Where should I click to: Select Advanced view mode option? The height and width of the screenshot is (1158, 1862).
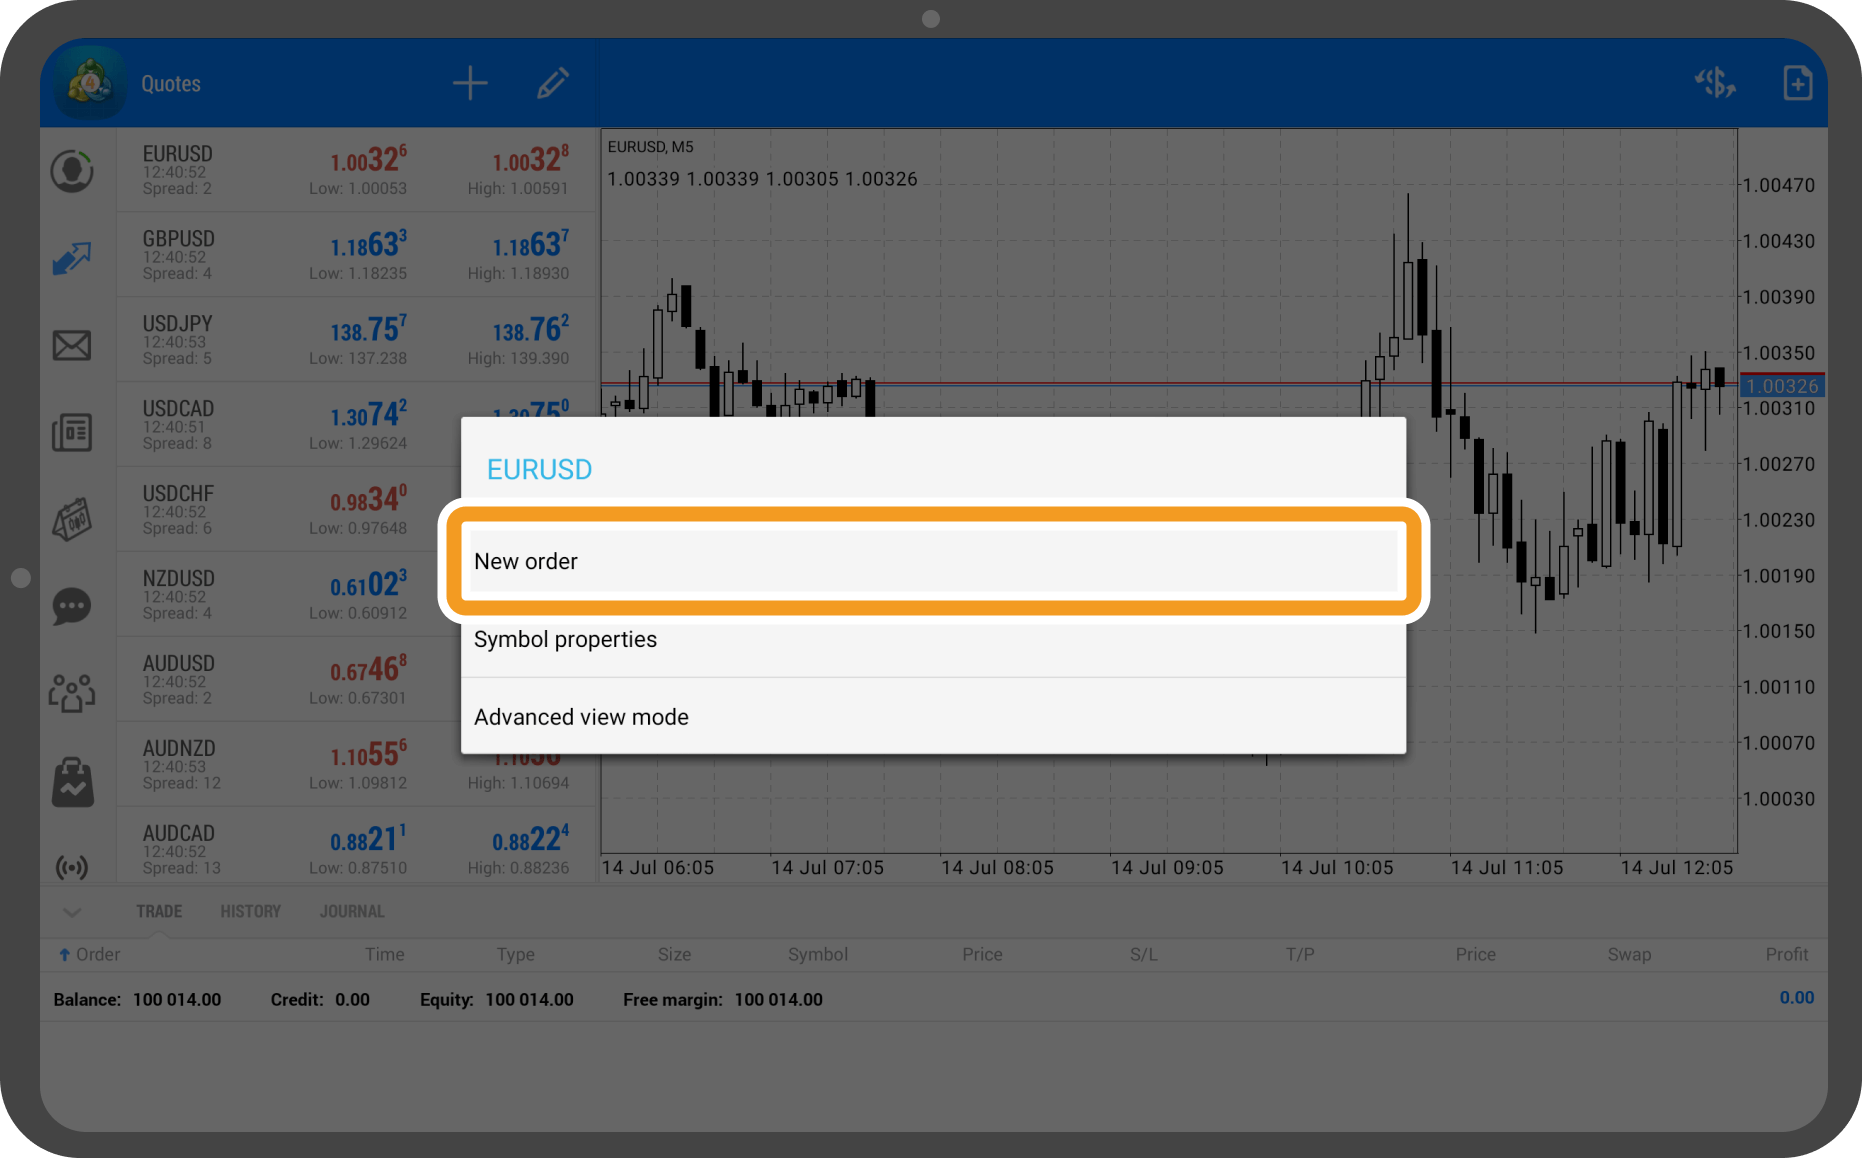932,717
